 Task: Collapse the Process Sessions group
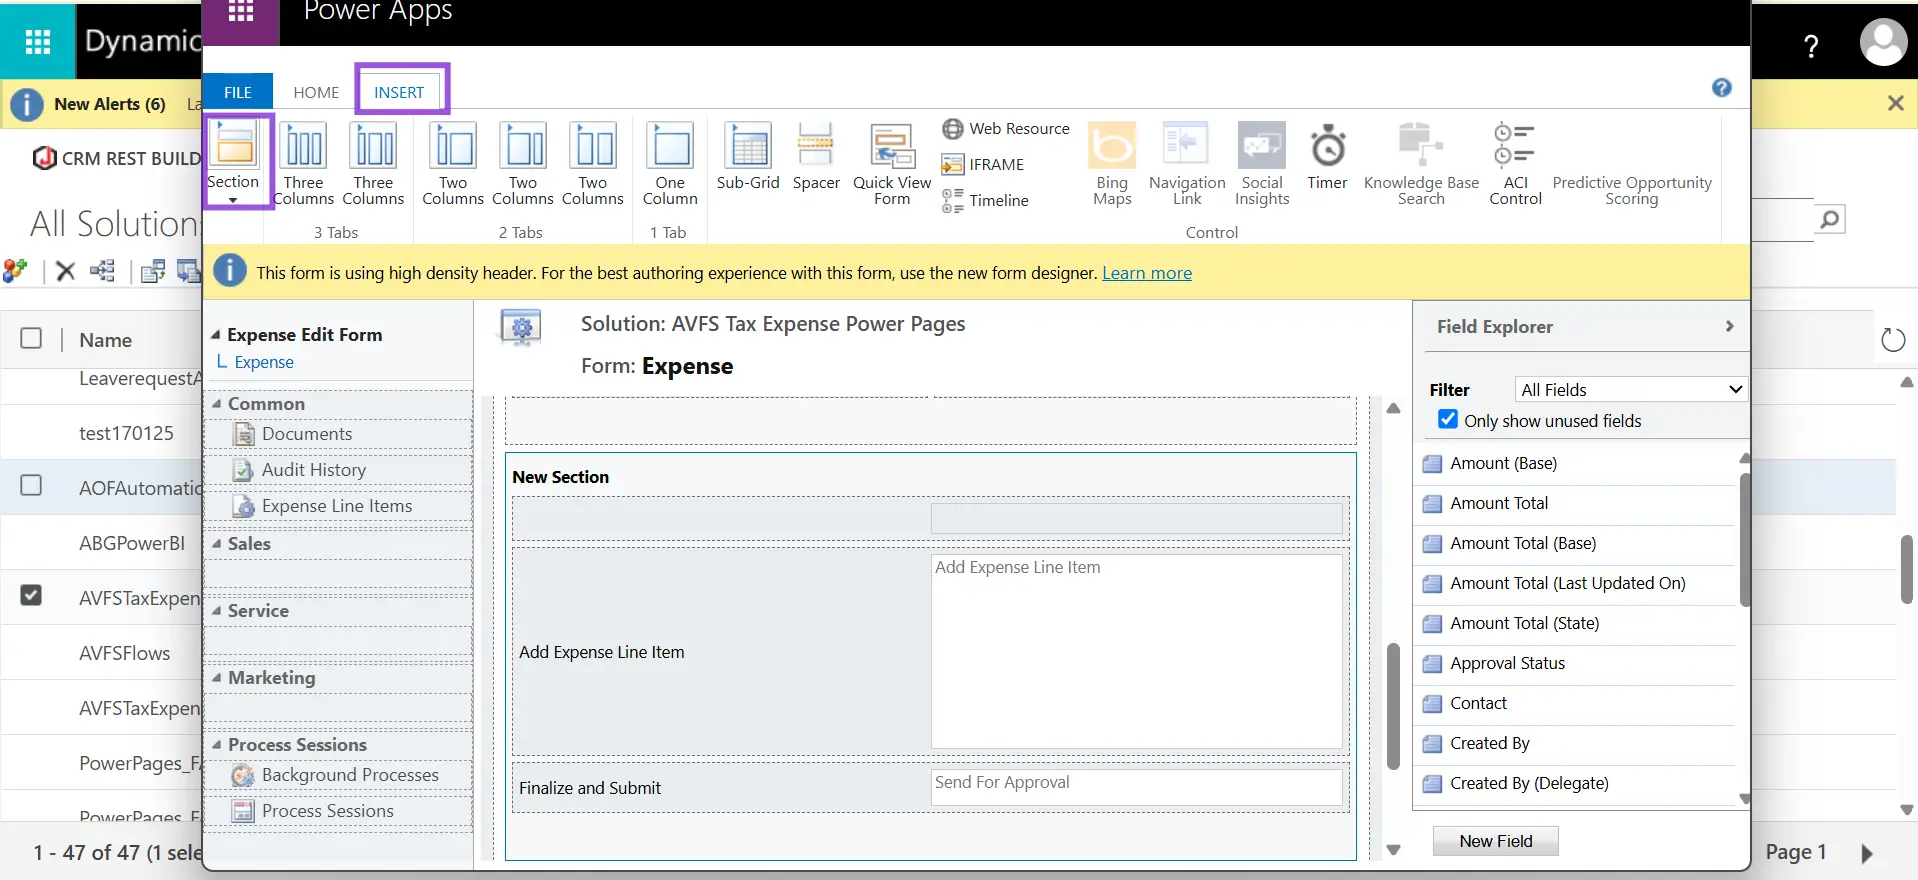point(216,744)
